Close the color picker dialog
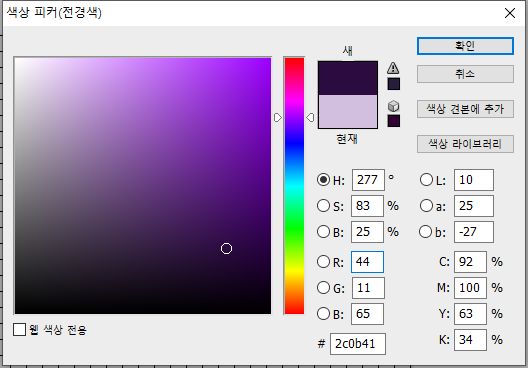This screenshot has height=368, width=528. pos(510,13)
